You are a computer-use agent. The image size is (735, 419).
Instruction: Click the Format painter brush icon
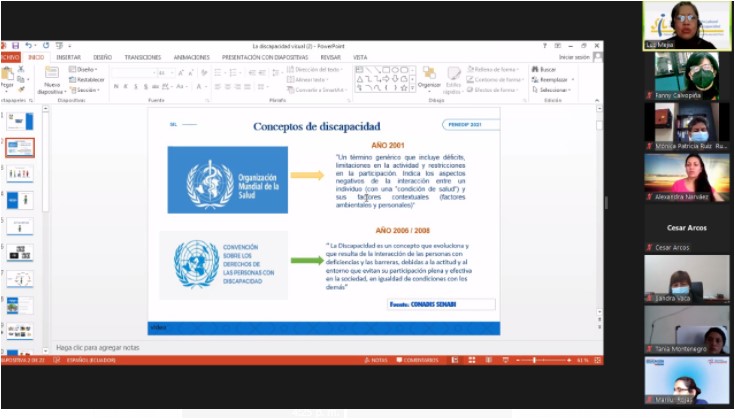tap(21, 89)
